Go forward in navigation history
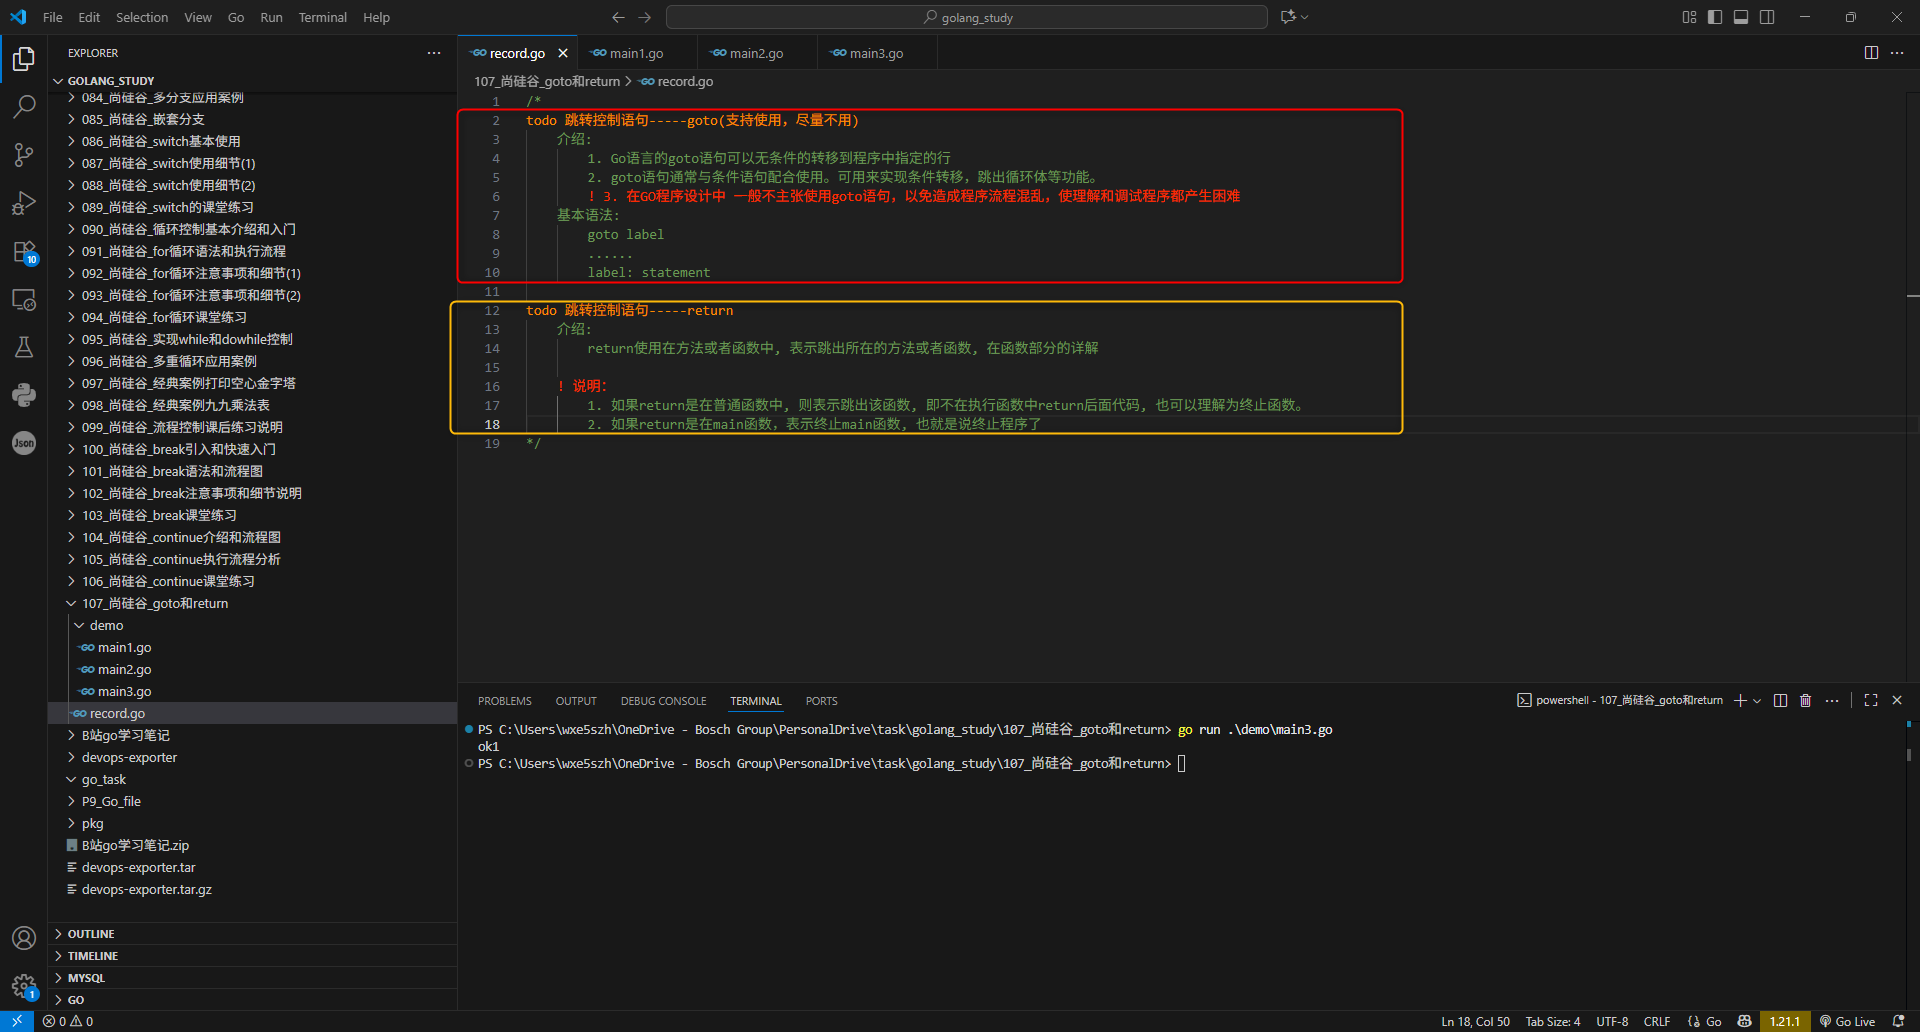Screen dimensions: 1920x1032 645,17
